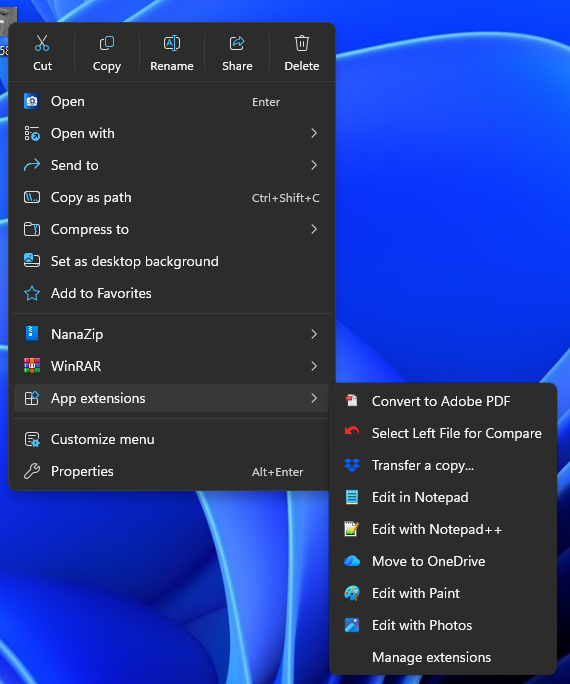Click the desktop background picture icon
The image size is (570, 684).
click(32, 261)
